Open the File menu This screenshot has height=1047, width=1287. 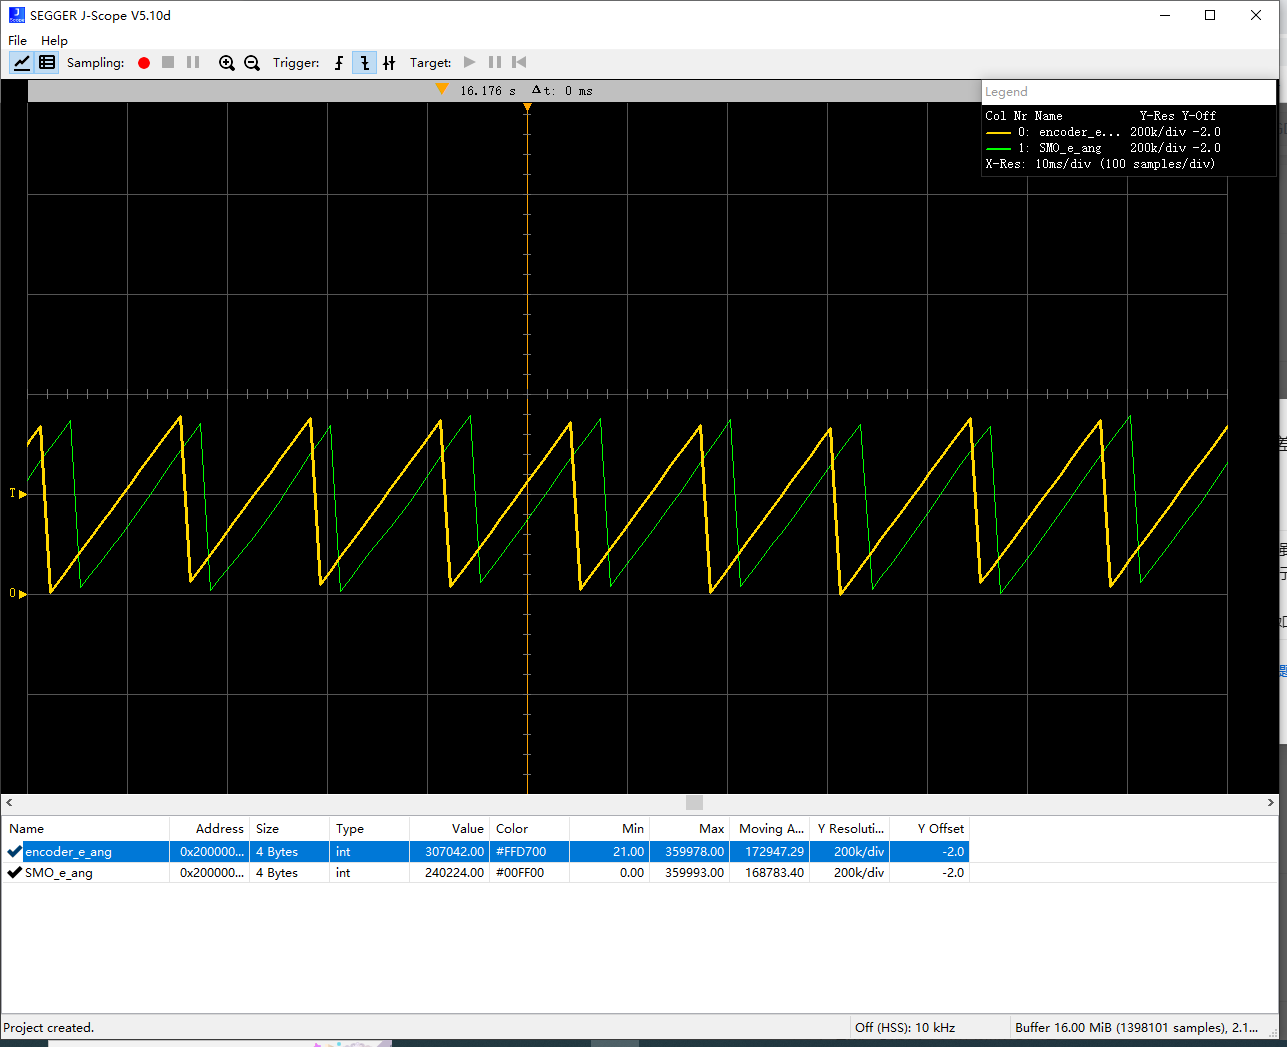[x=17, y=40]
